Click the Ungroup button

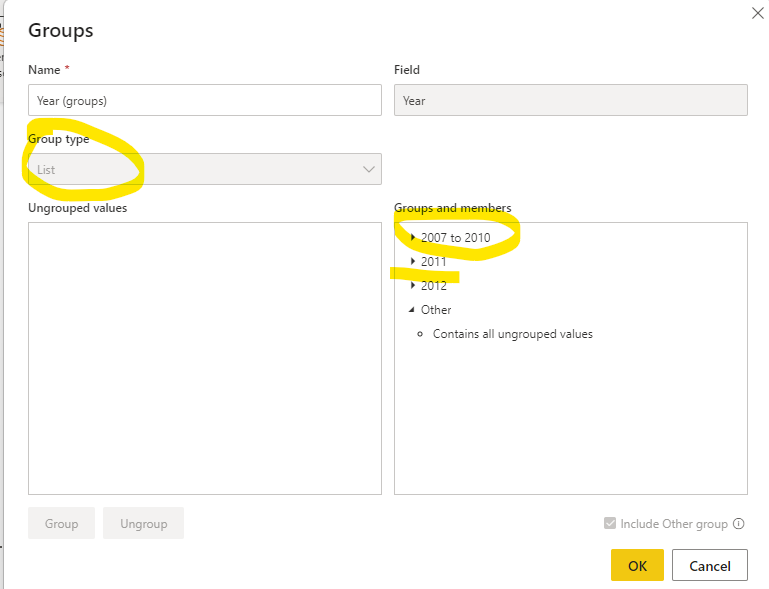[x=143, y=523]
